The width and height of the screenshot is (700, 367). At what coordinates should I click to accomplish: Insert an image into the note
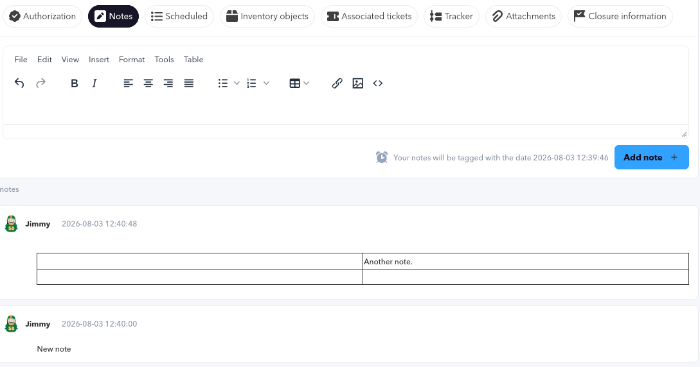pos(358,83)
